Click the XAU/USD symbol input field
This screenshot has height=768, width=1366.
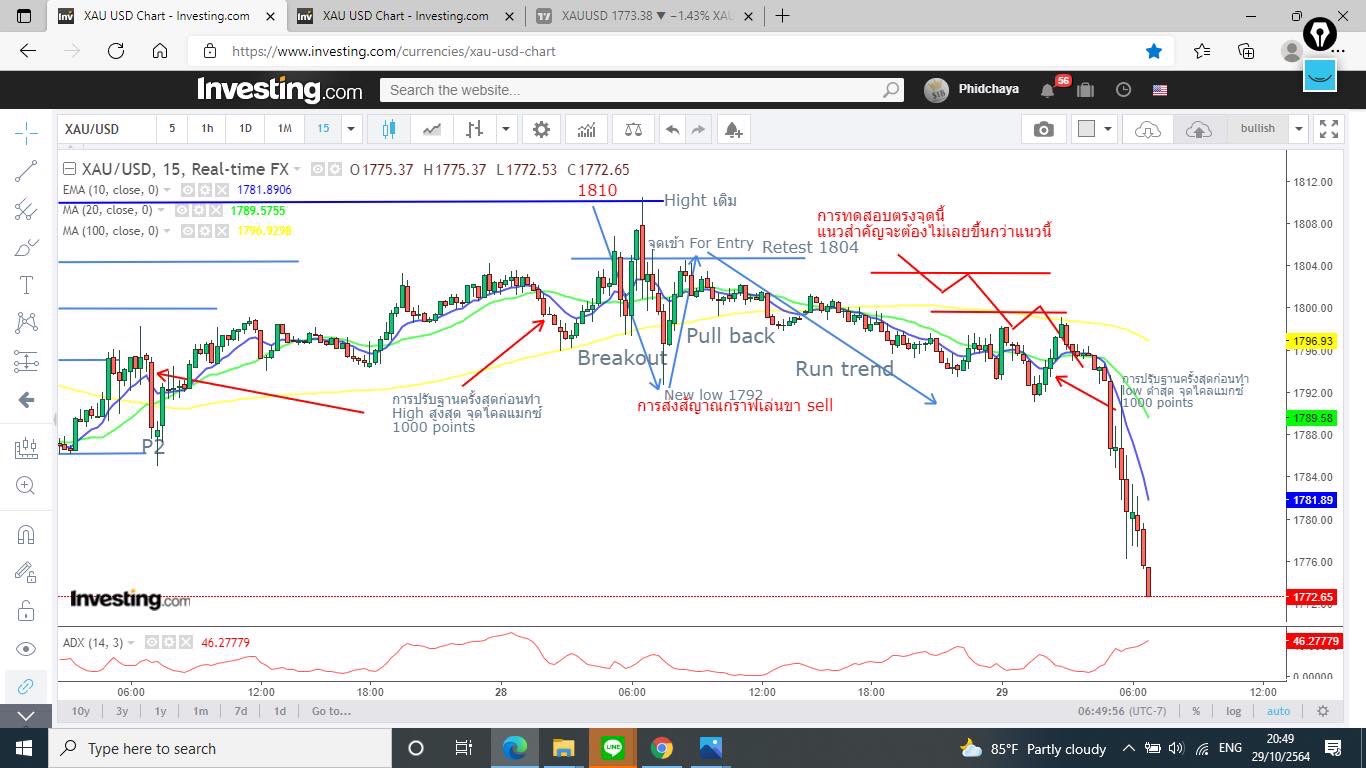coord(107,129)
